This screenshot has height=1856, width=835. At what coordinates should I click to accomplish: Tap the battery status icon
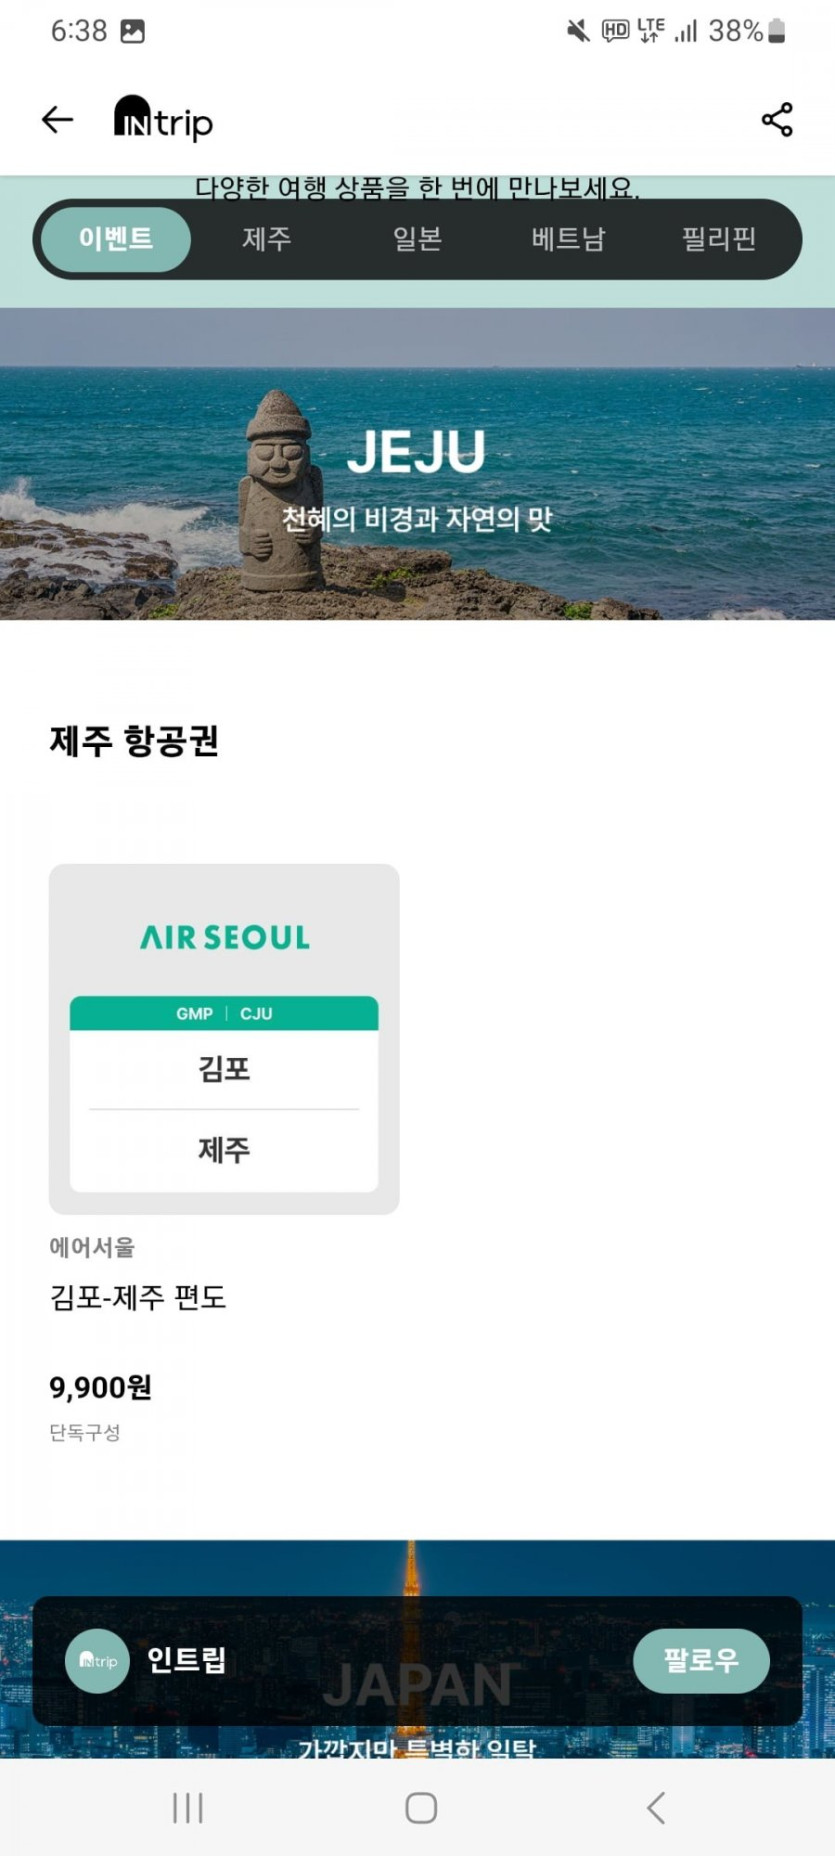click(x=777, y=31)
